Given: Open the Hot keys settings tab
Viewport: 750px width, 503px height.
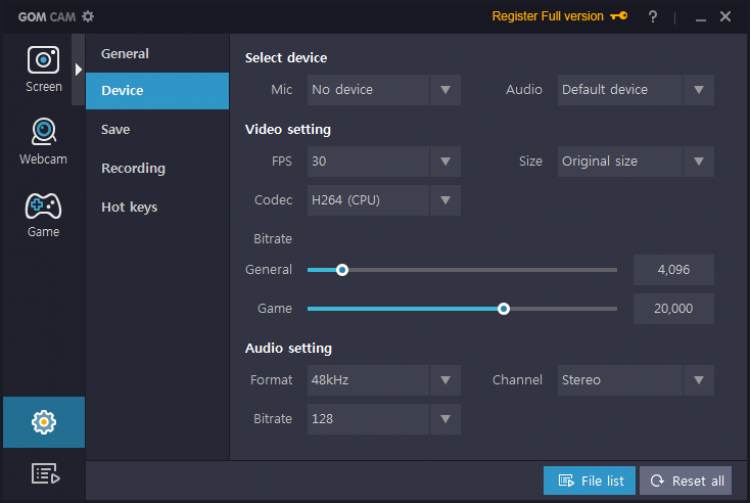Looking at the screenshot, I should 129,207.
